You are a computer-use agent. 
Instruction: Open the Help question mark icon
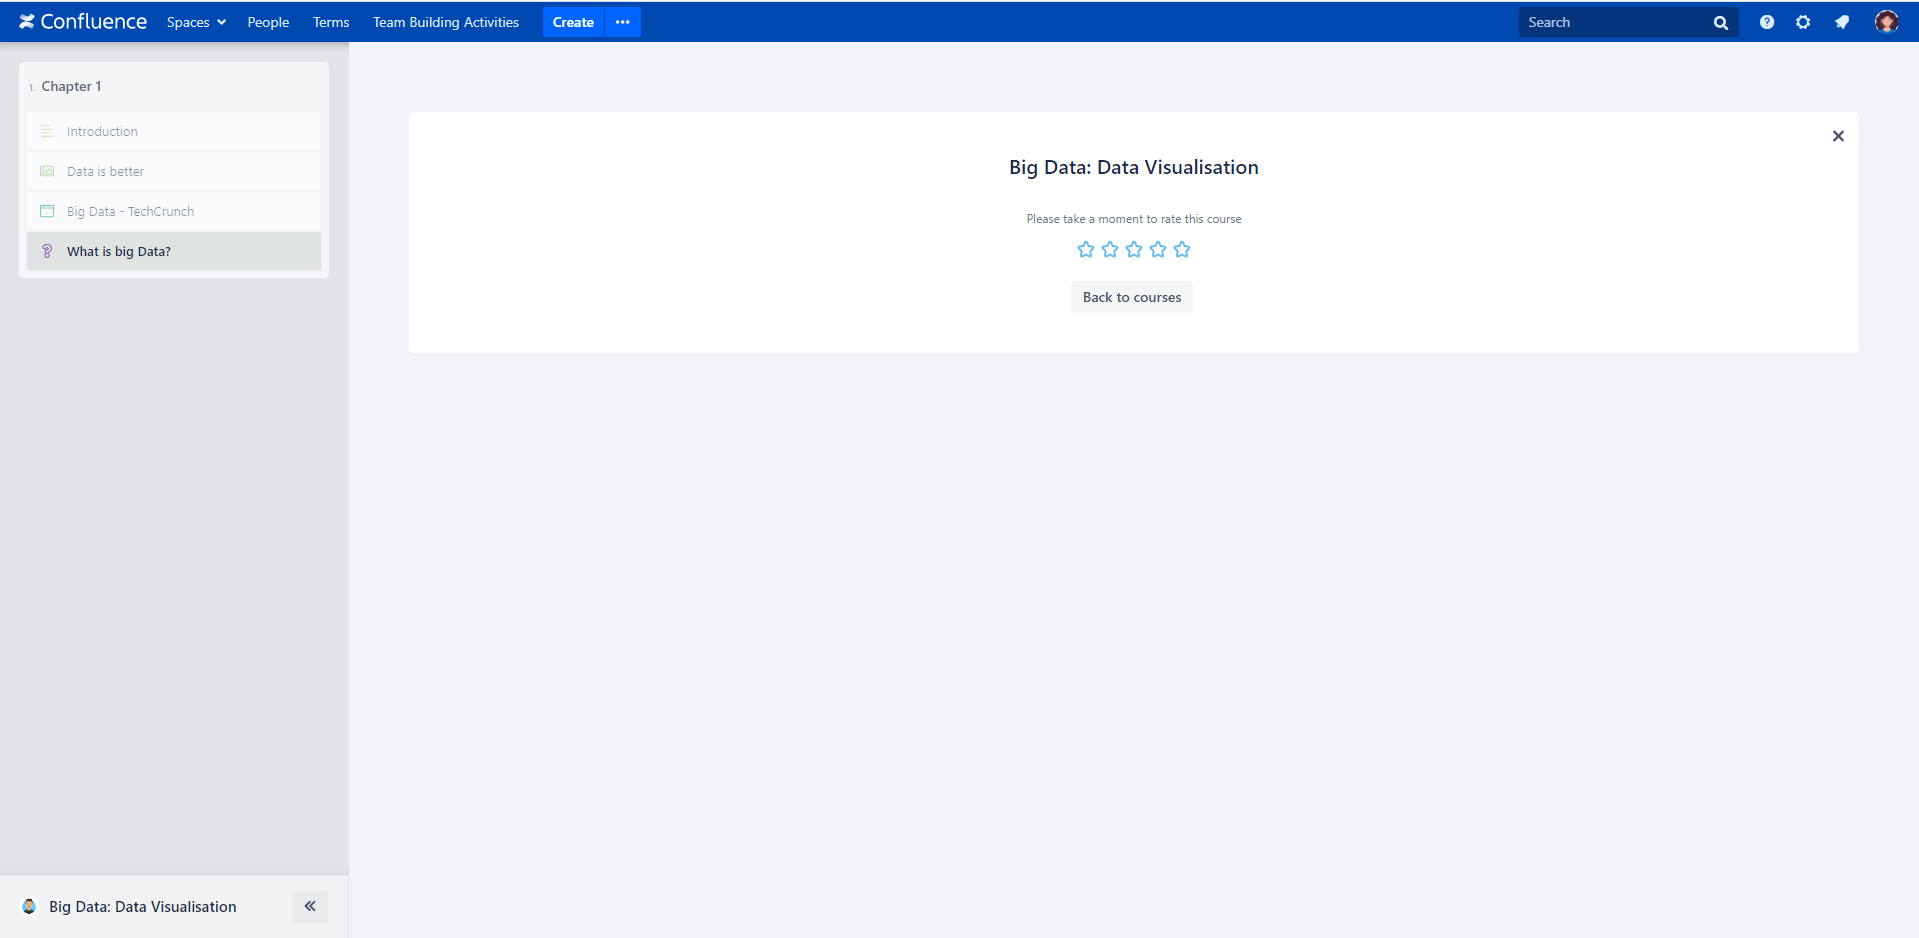(x=1767, y=22)
